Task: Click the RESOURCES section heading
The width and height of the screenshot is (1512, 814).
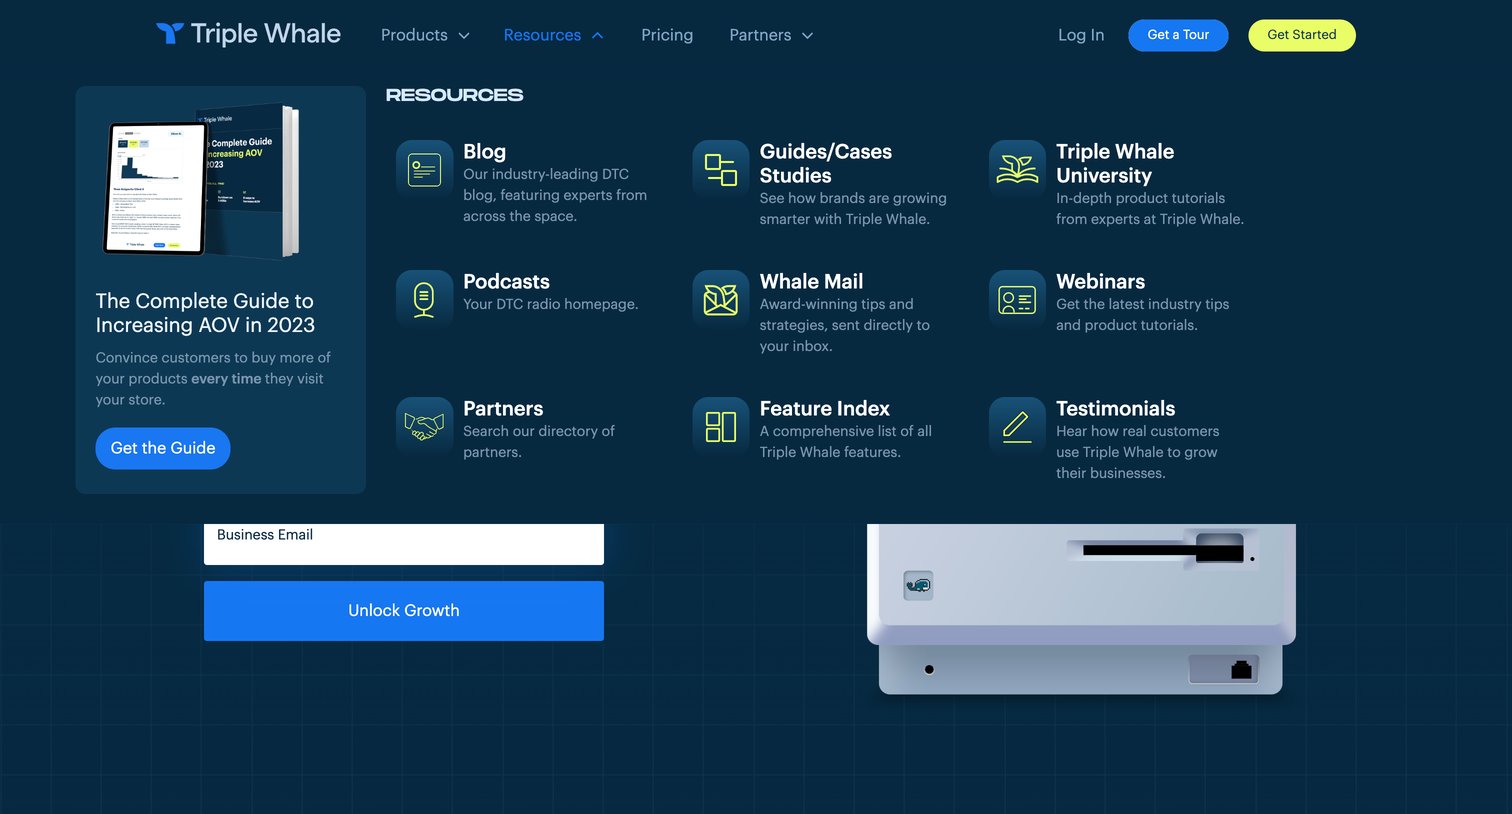Action: 454,95
